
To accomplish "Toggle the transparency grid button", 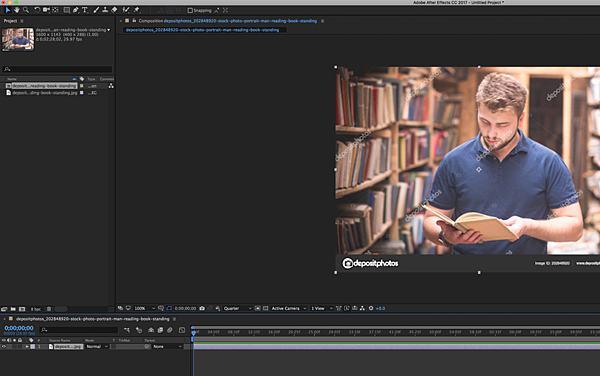I will tap(266, 308).
